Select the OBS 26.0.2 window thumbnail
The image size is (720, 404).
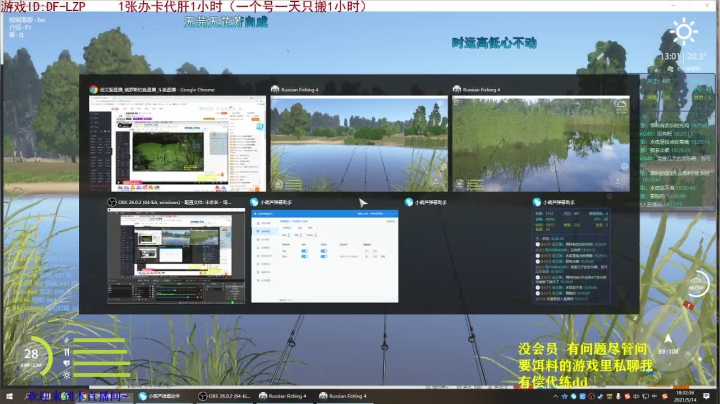point(176,256)
